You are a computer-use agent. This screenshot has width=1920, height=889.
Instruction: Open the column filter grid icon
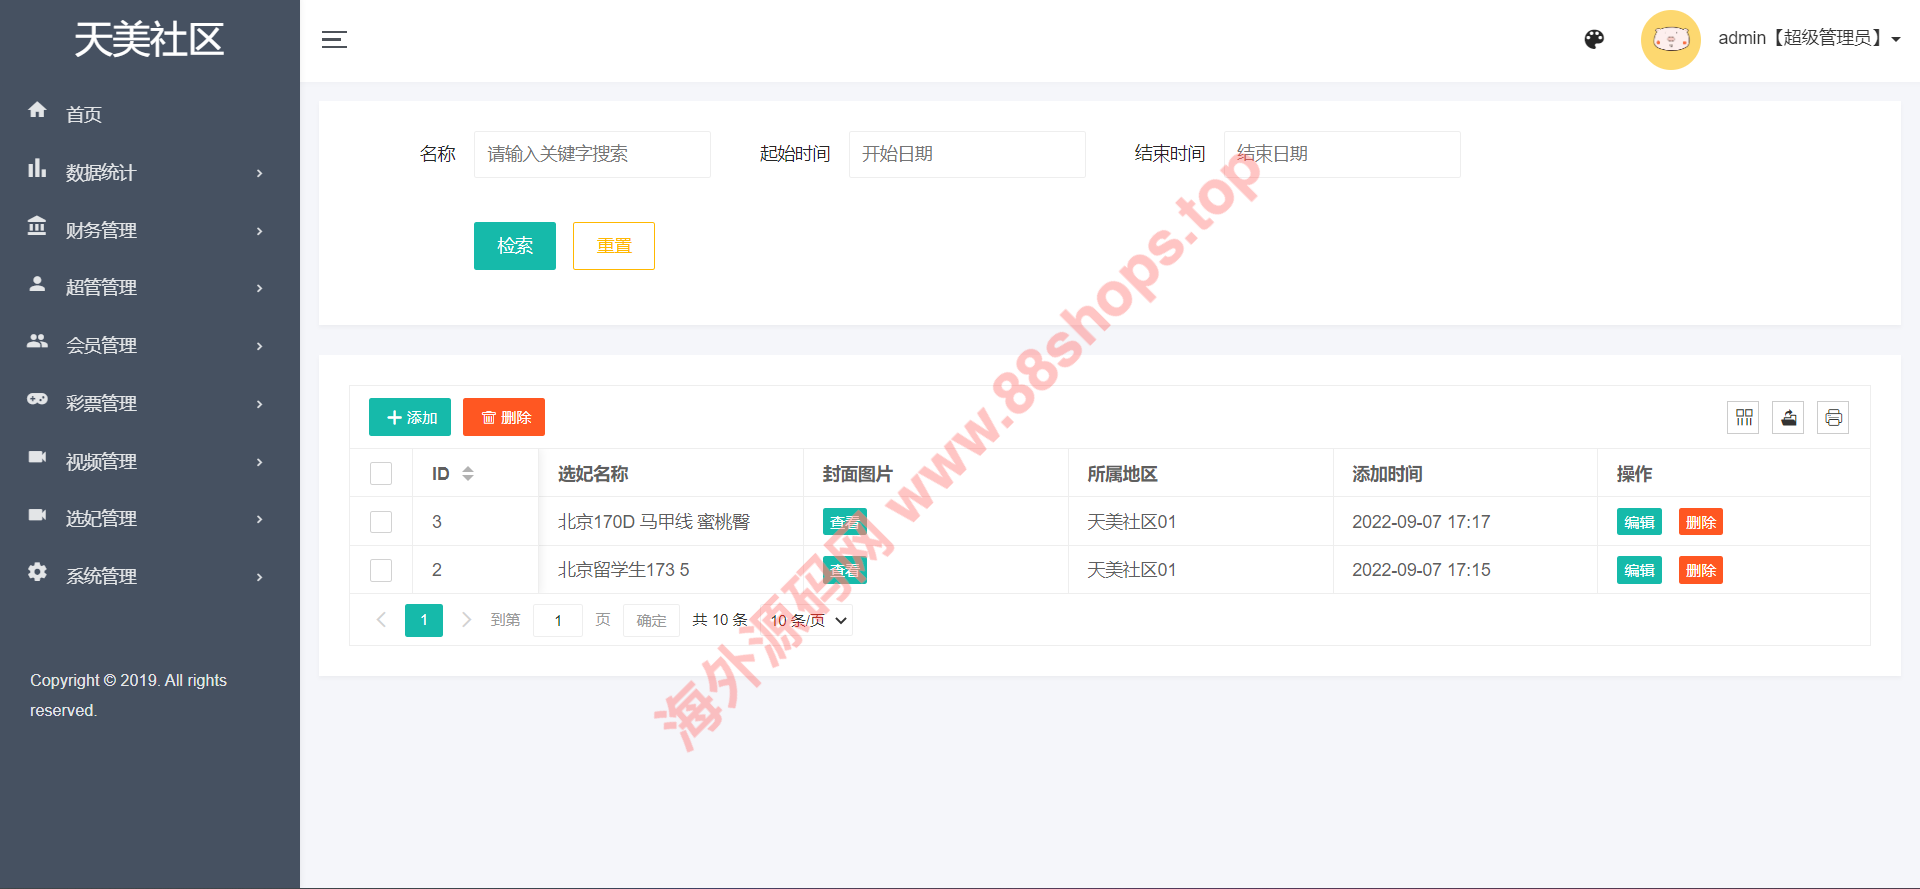pos(1743,418)
